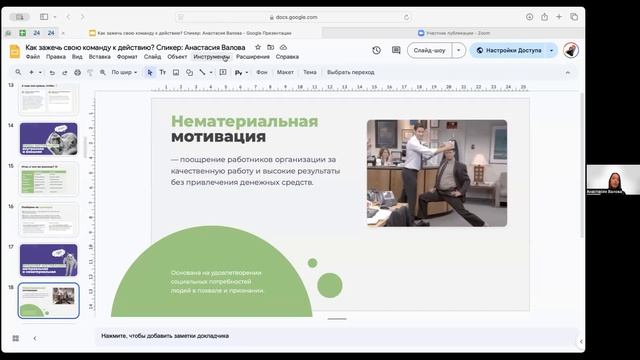The width and height of the screenshot is (640, 360).
Task: Redo the last action
Action: point(64,72)
